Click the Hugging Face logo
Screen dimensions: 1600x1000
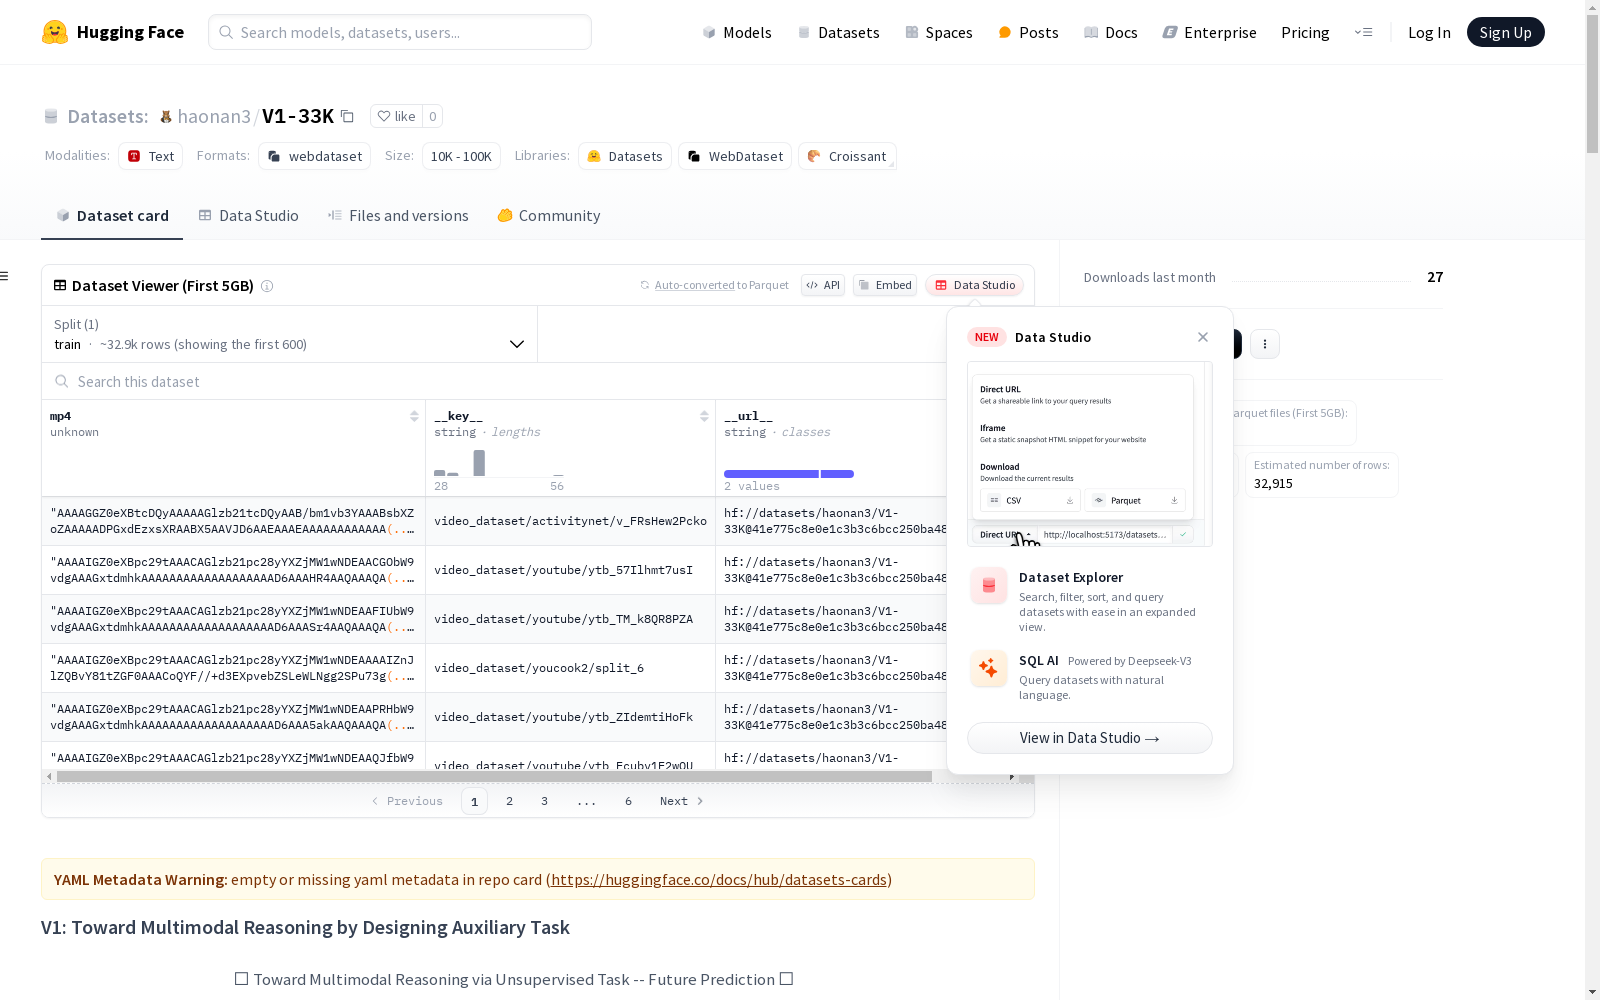(113, 32)
